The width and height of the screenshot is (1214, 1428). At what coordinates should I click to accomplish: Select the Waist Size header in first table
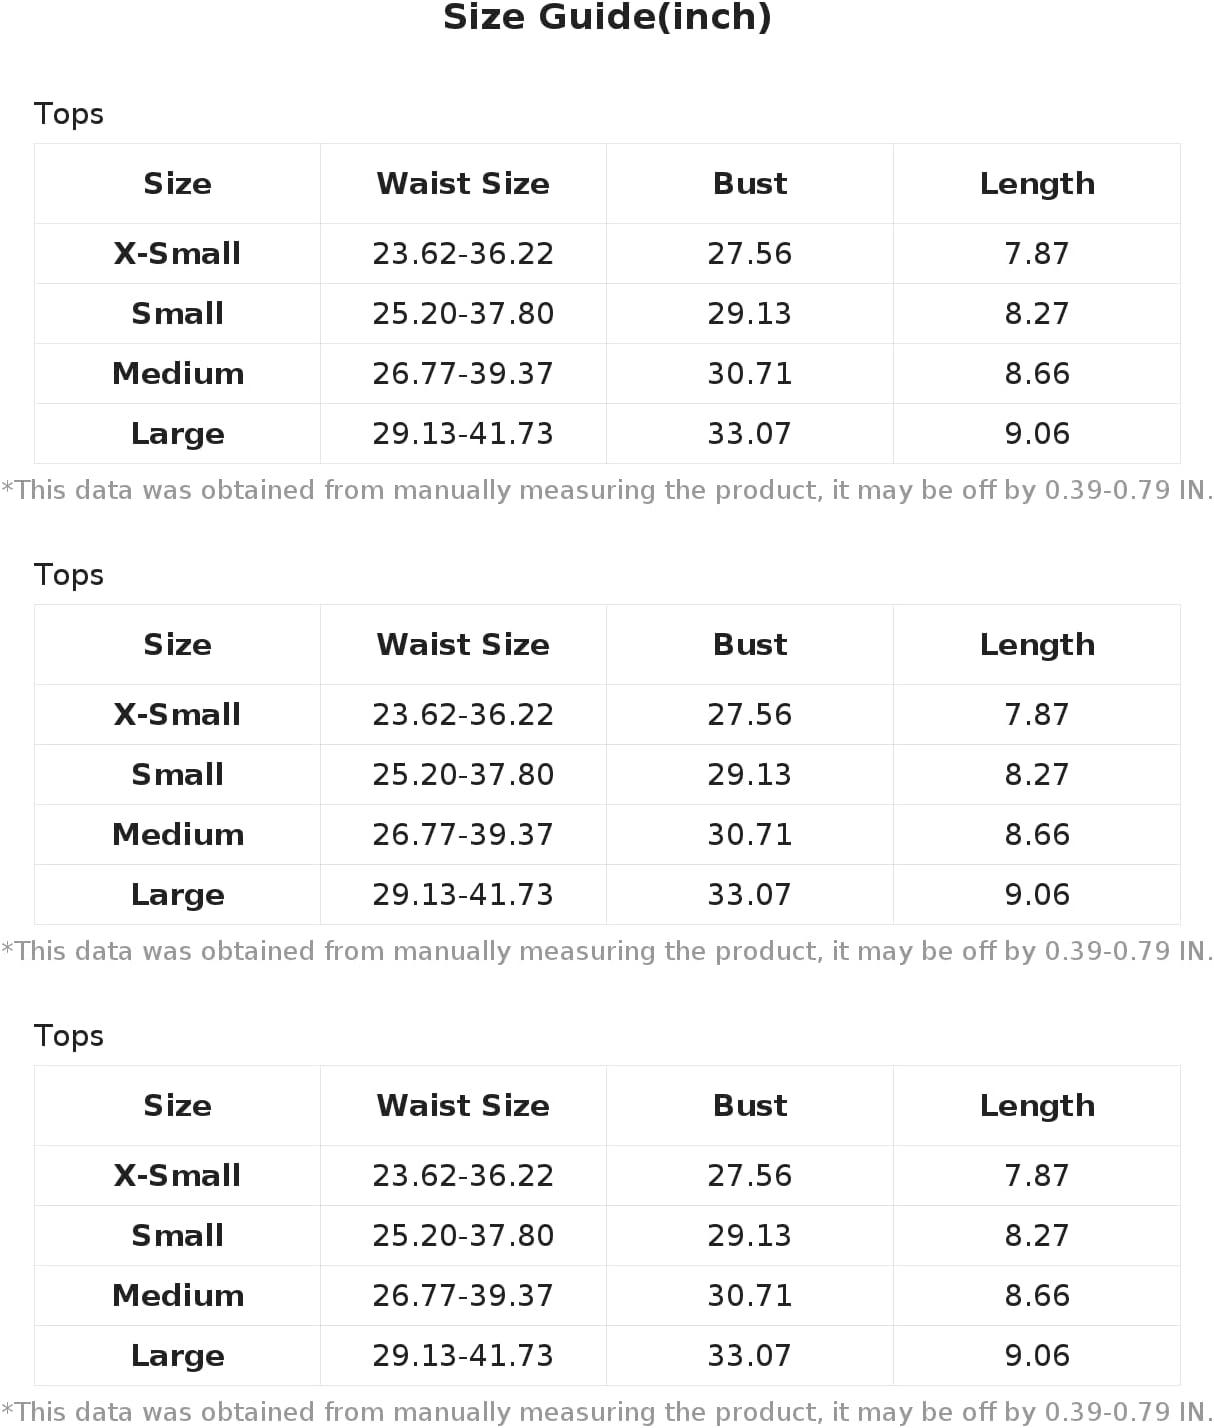point(463,184)
